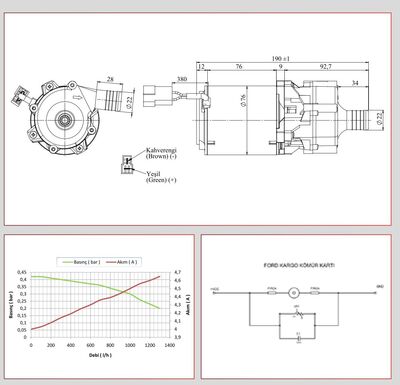Select the 3,9 tick on the current axis
Viewport: 400px width, 385px height.
177,337
